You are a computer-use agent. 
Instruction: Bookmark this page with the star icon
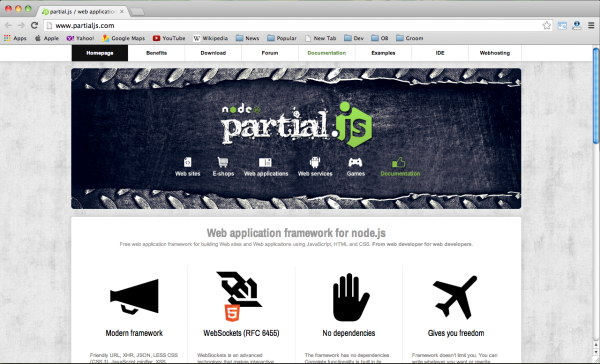pyautogui.click(x=546, y=26)
